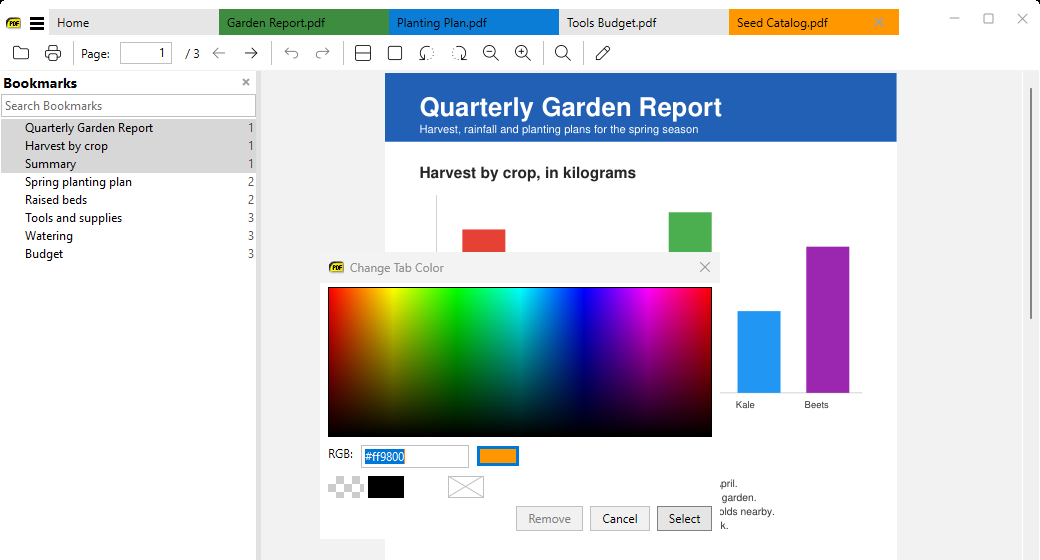Click the 'Quarterly Garden Report' page title
1040x560 pixels.
point(570,107)
